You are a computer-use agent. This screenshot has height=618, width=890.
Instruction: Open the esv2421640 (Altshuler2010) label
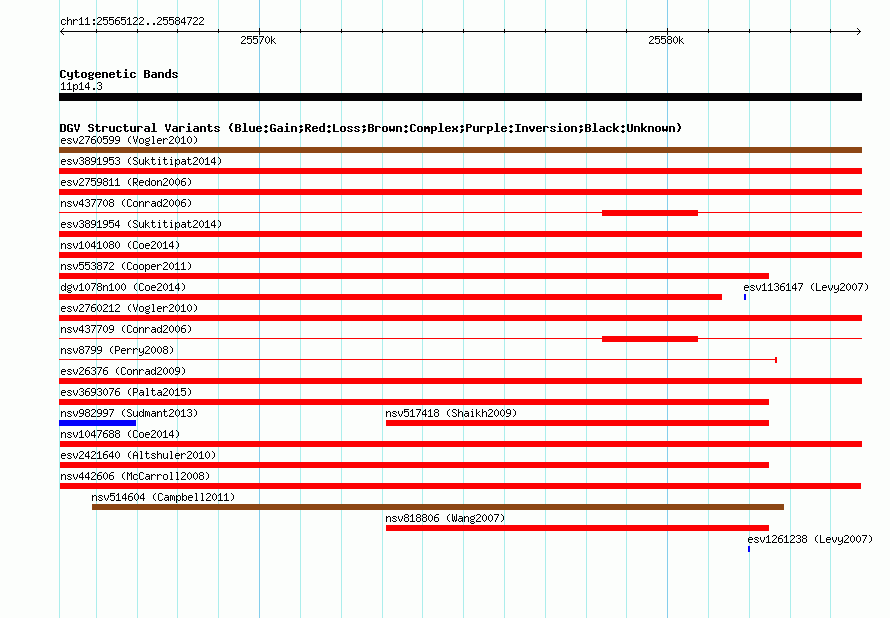coord(138,455)
